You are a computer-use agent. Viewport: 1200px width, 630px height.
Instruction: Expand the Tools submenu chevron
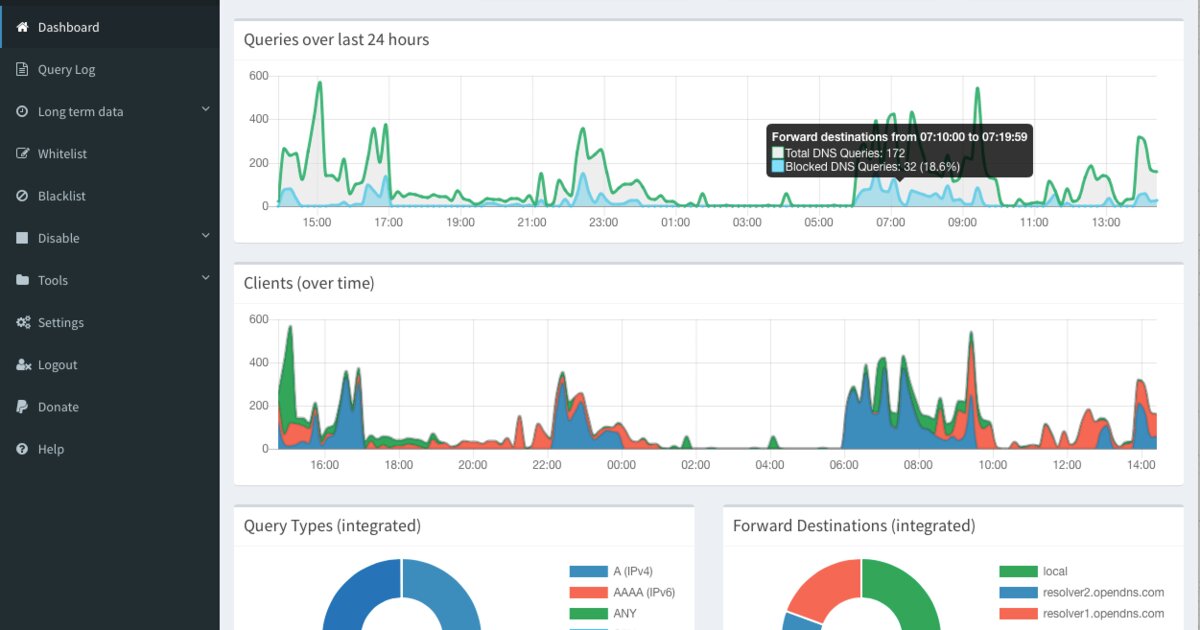coord(205,278)
